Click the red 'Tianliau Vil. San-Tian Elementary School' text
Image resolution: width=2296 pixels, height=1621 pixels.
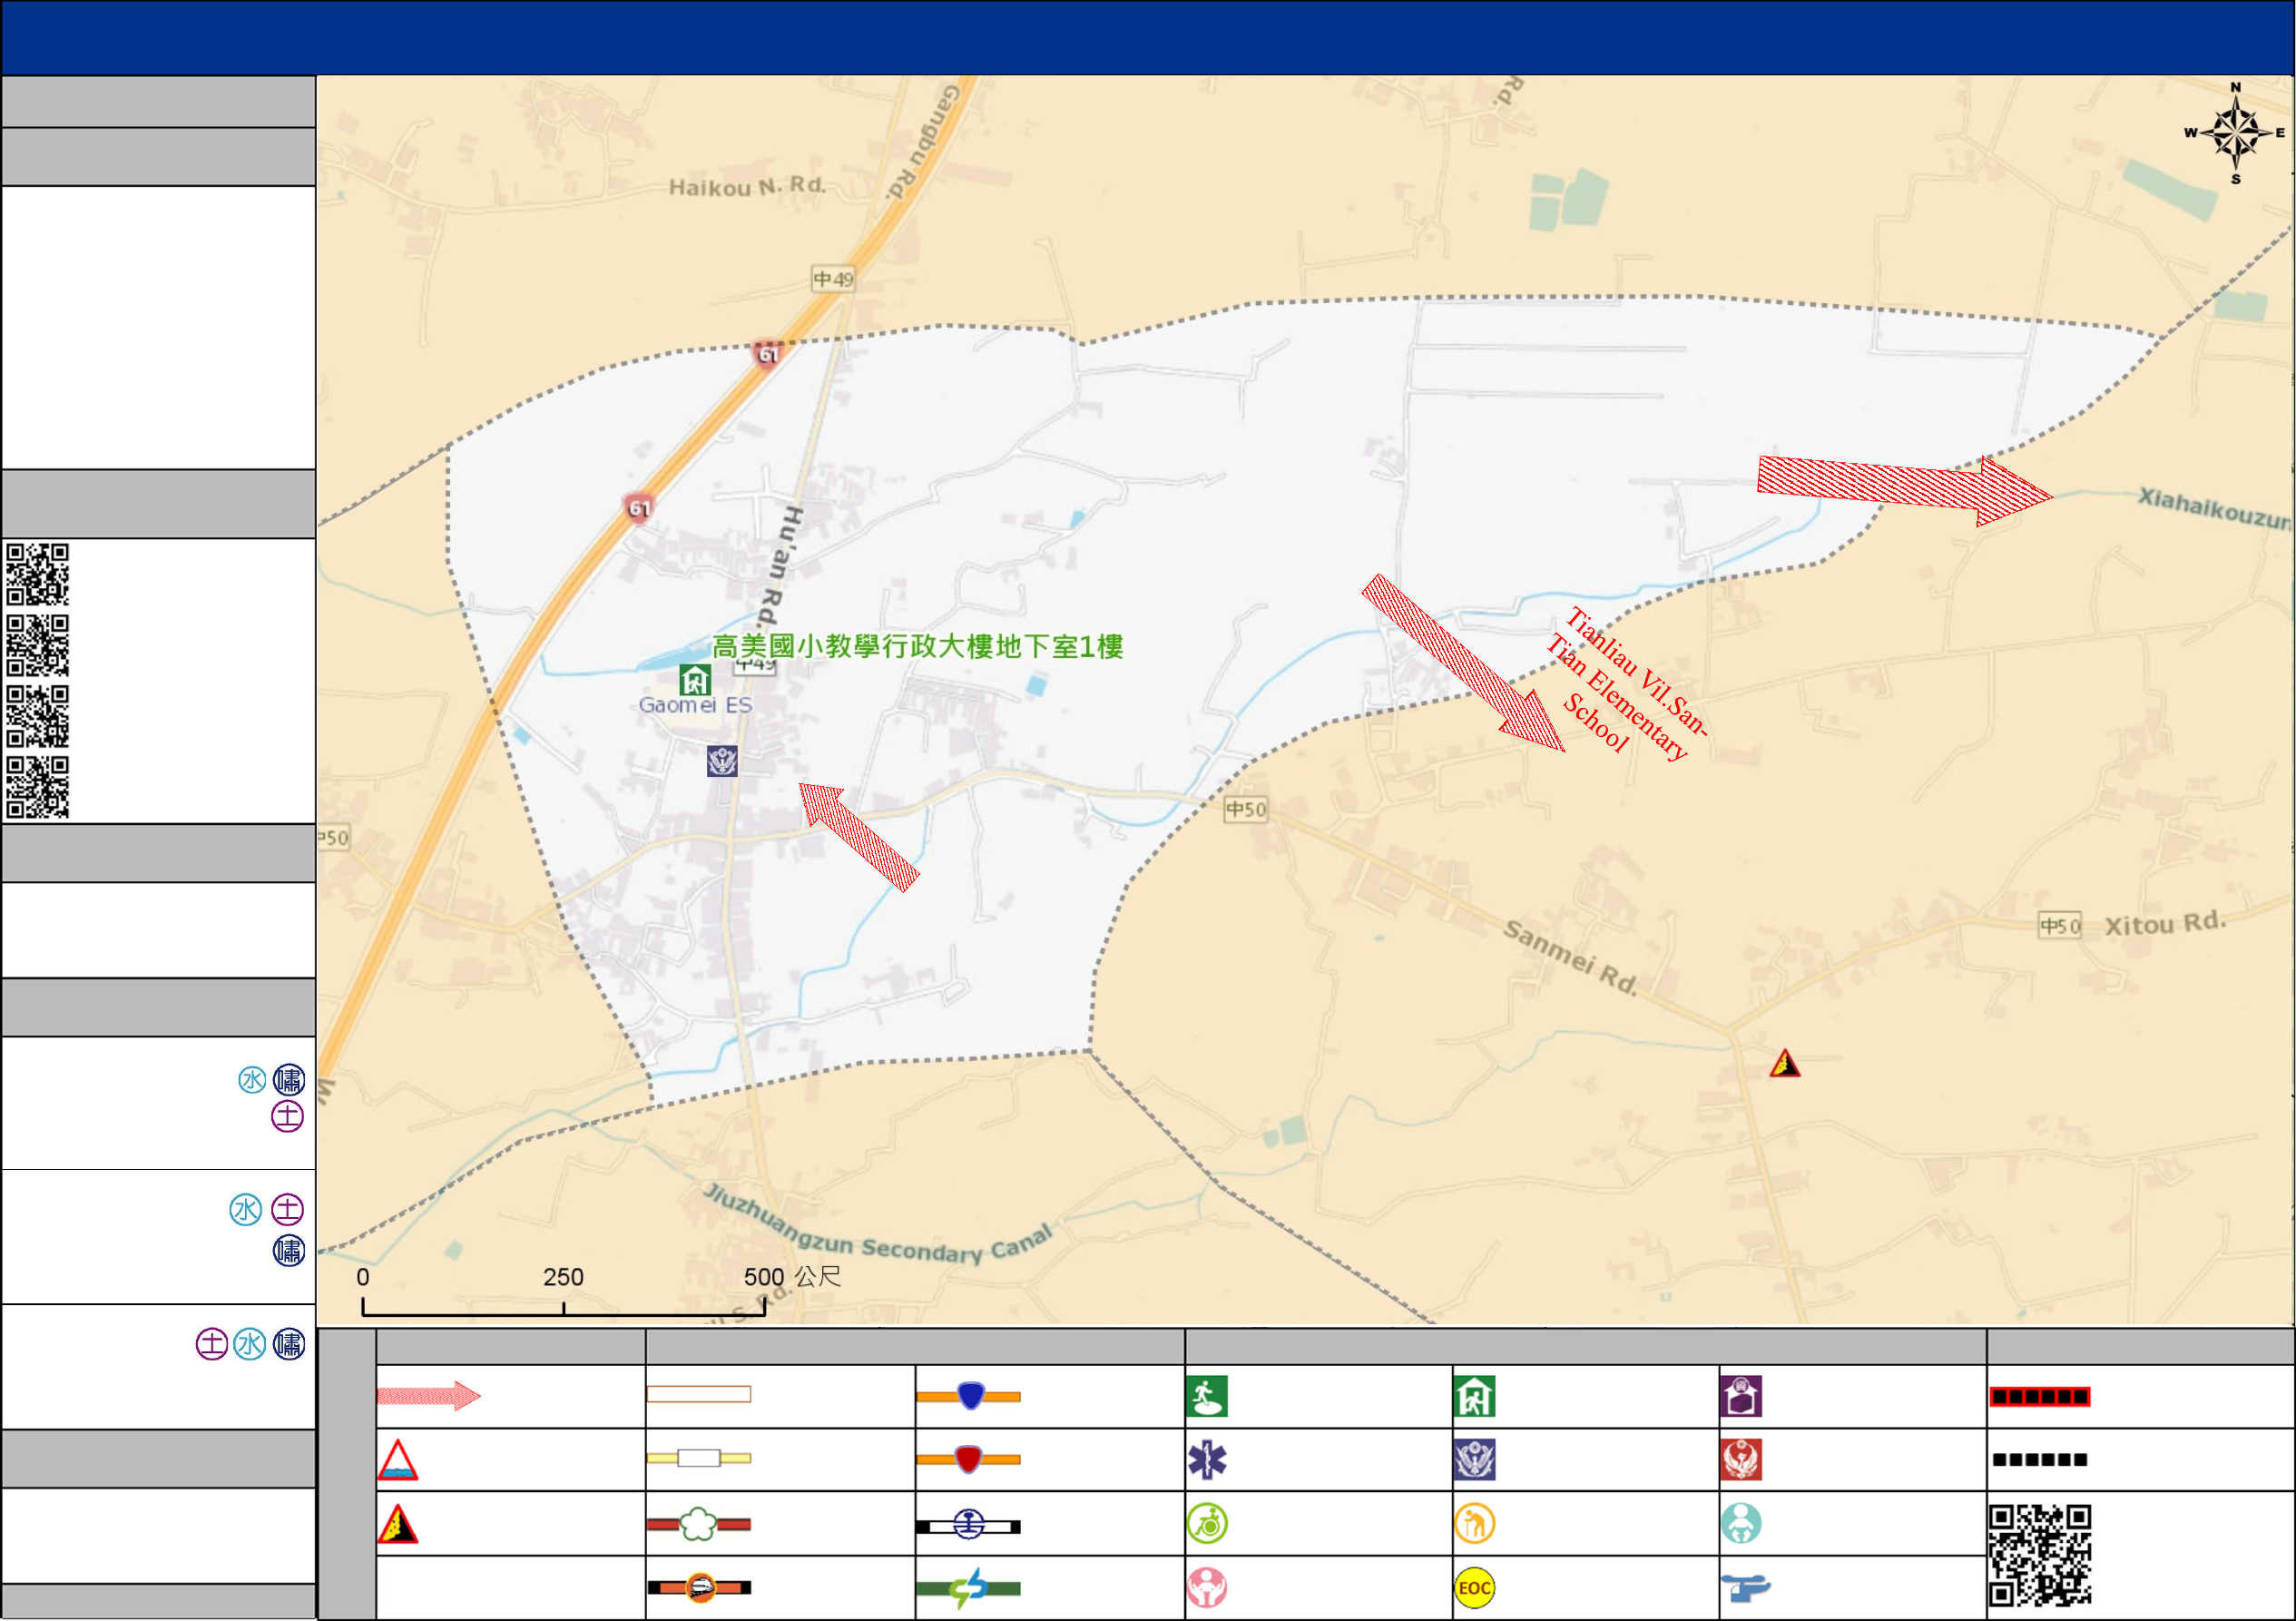point(1627,684)
